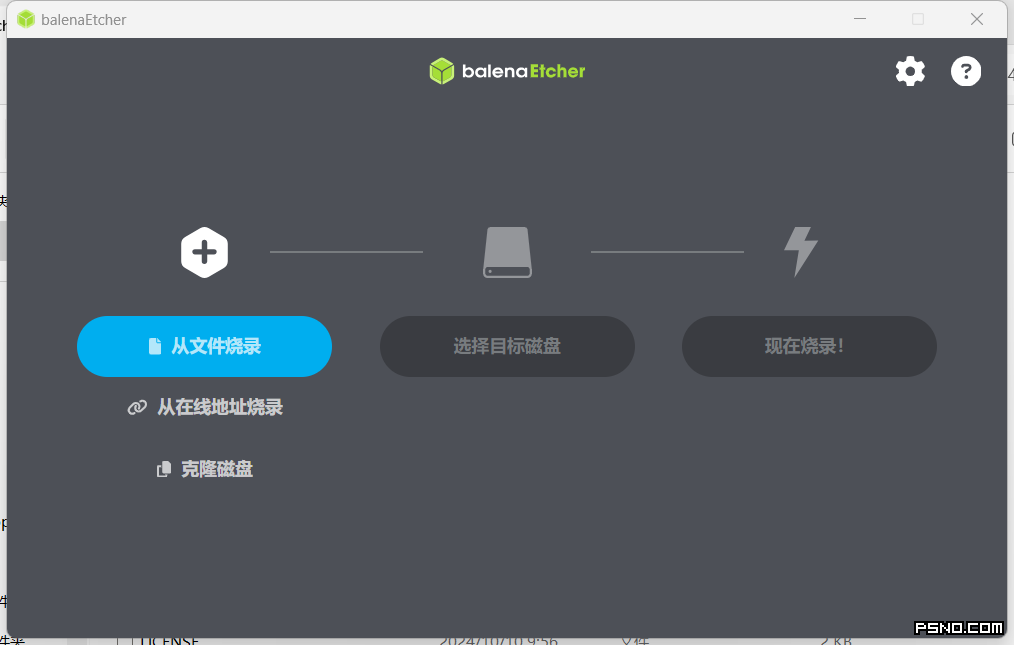
Task: Close the balenaEtcher window
Action: coord(976,19)
